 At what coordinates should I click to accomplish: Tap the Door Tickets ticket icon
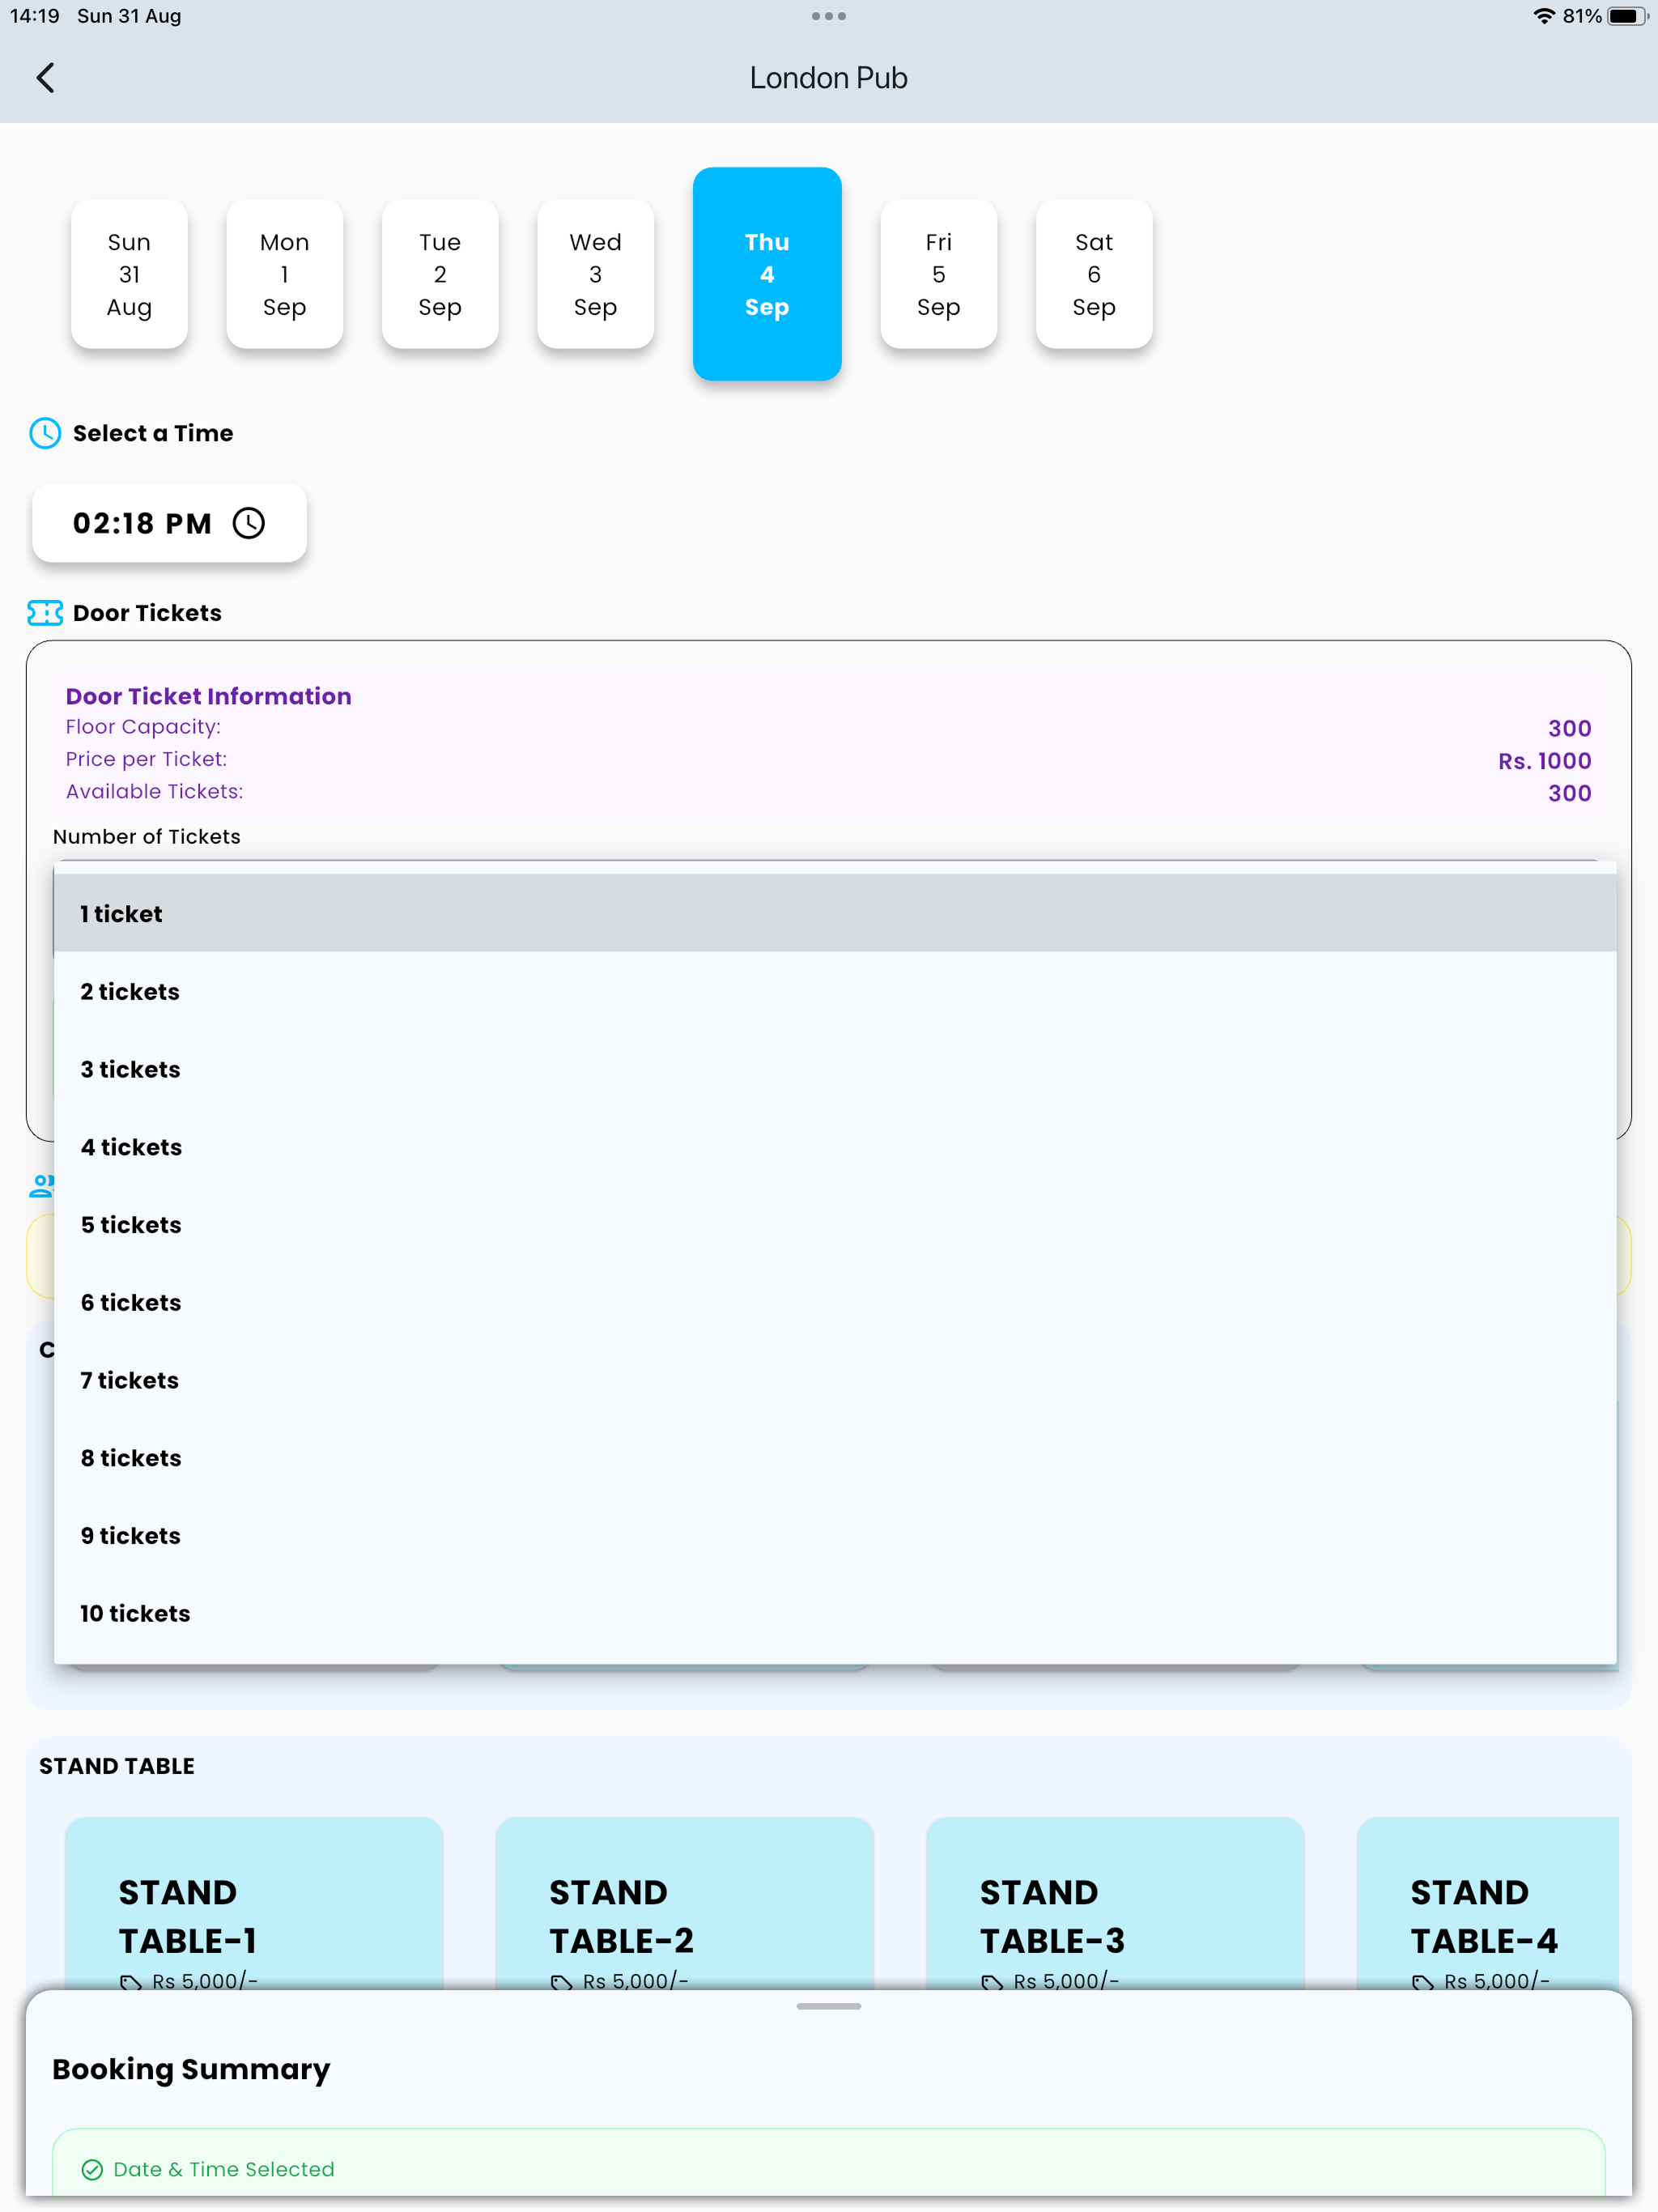point(45,613)
